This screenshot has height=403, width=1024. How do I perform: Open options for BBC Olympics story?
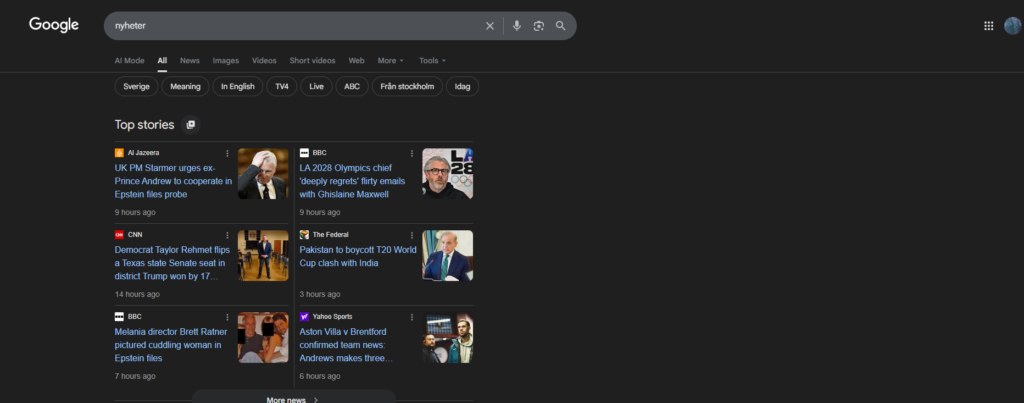(411, 153)
